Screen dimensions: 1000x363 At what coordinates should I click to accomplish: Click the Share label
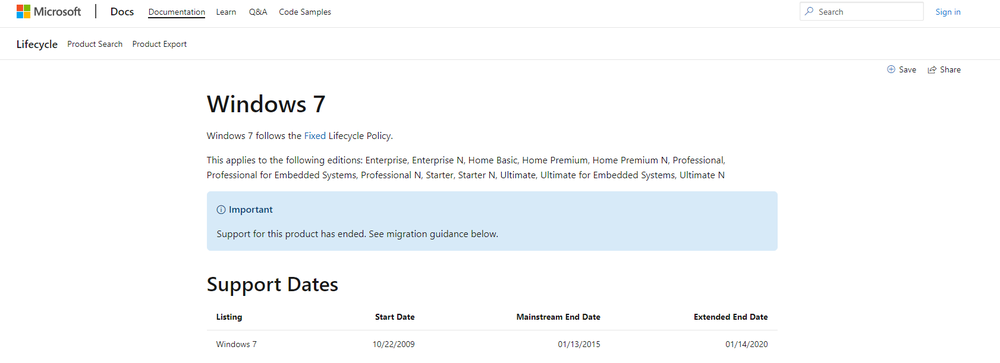coord(950,70)
